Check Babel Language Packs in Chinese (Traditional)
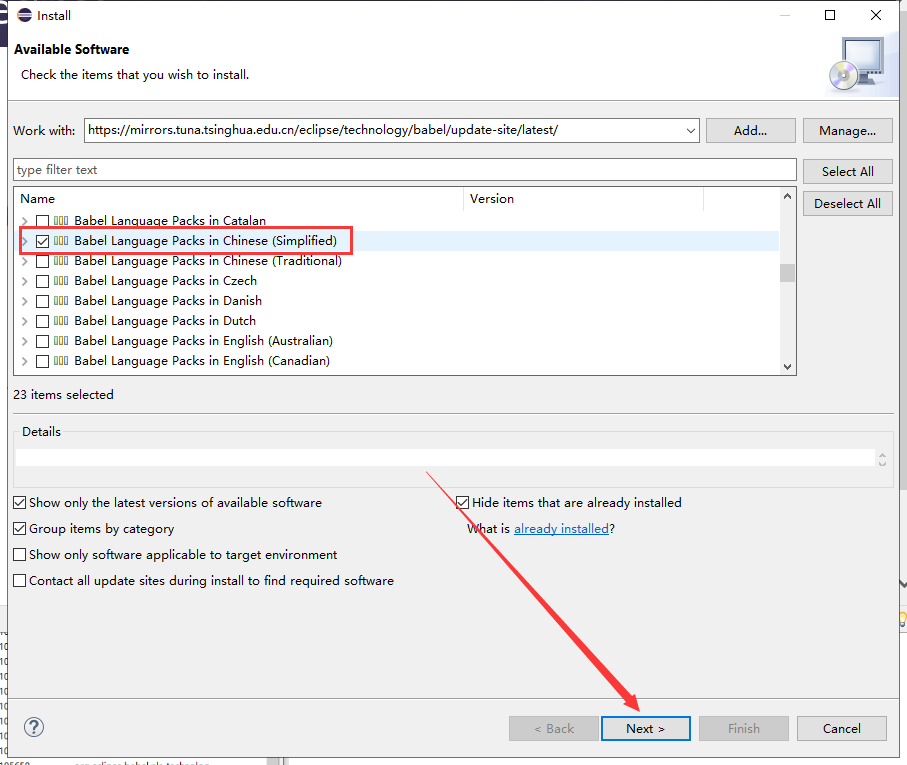 point(42,261)
